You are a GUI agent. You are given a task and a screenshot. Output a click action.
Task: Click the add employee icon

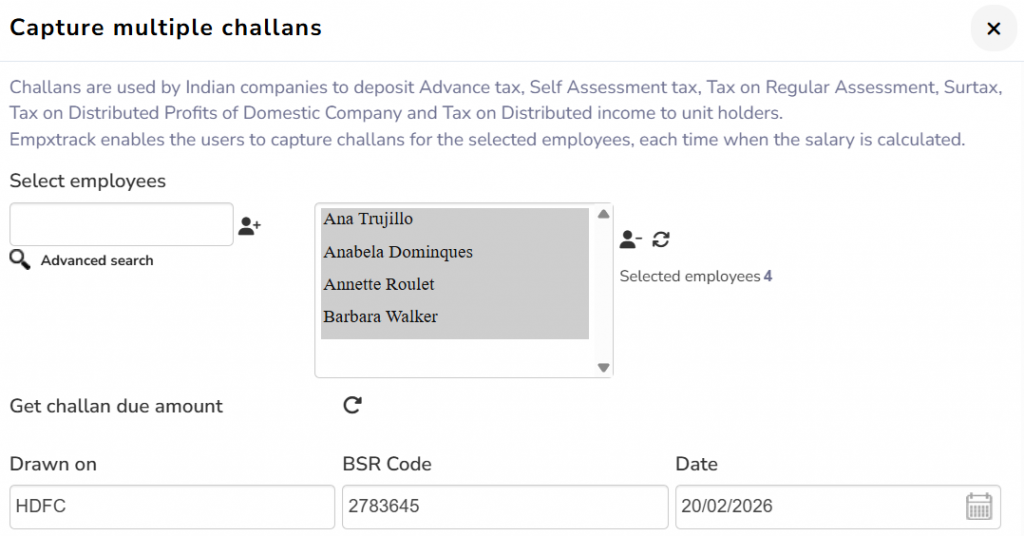coord(249,227)
